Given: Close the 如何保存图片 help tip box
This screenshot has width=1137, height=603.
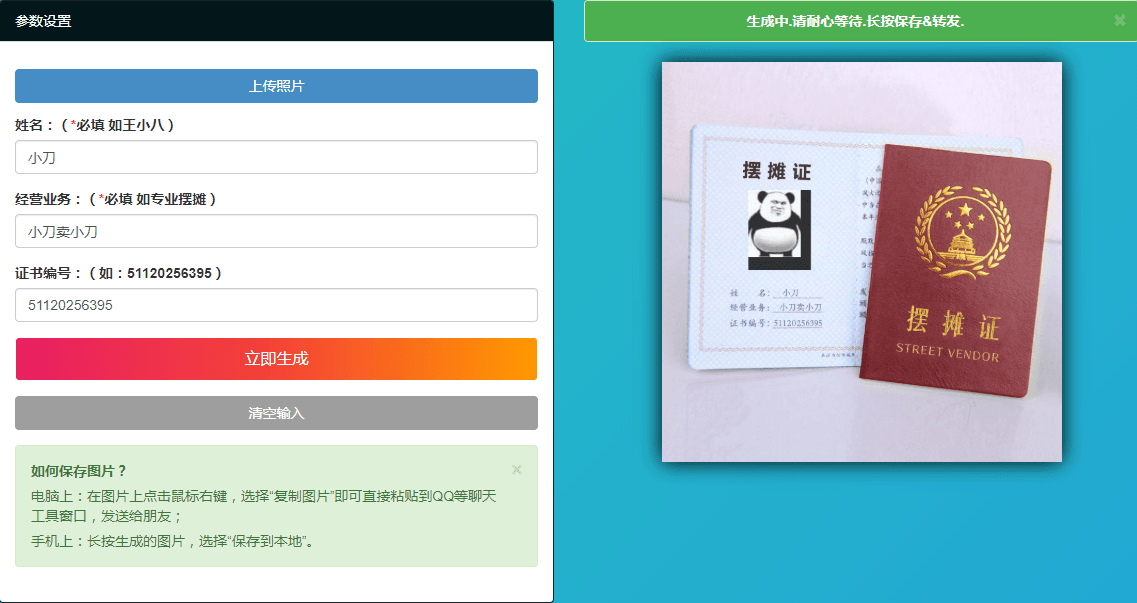Looking at the screenshot, I should click(x=516, y=469).
